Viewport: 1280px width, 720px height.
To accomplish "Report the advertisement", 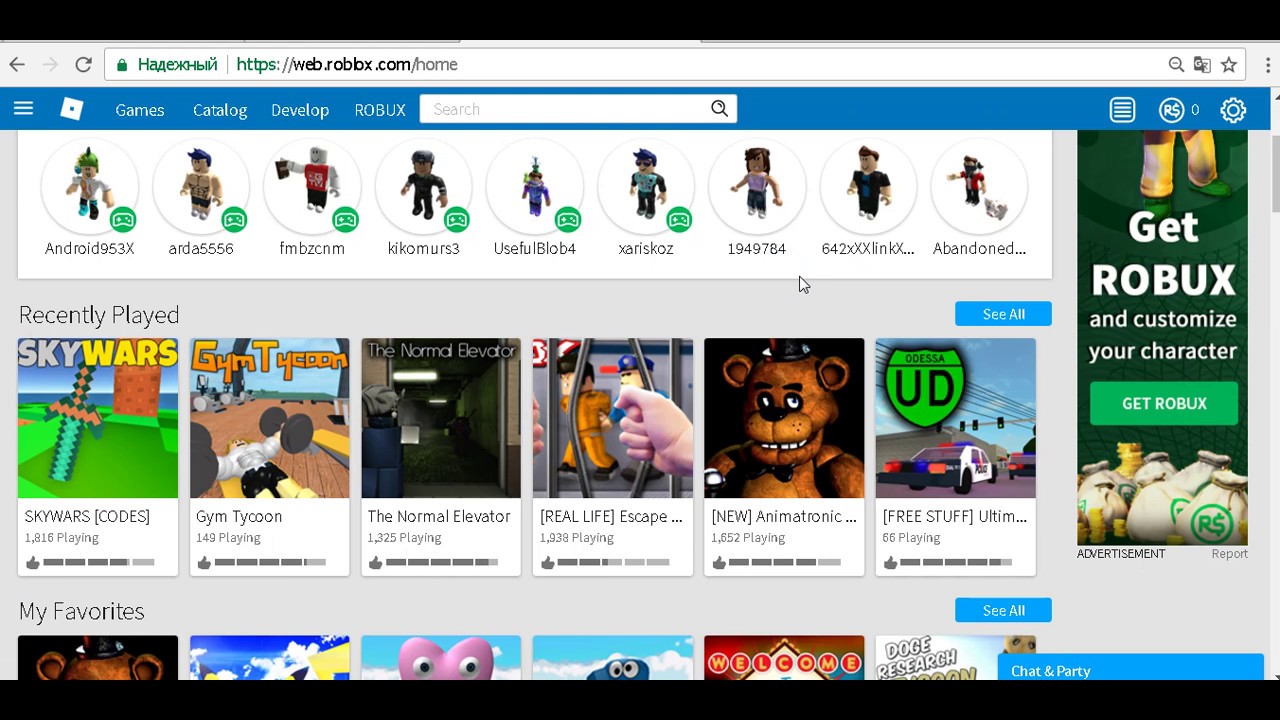I will point(1229,554).
